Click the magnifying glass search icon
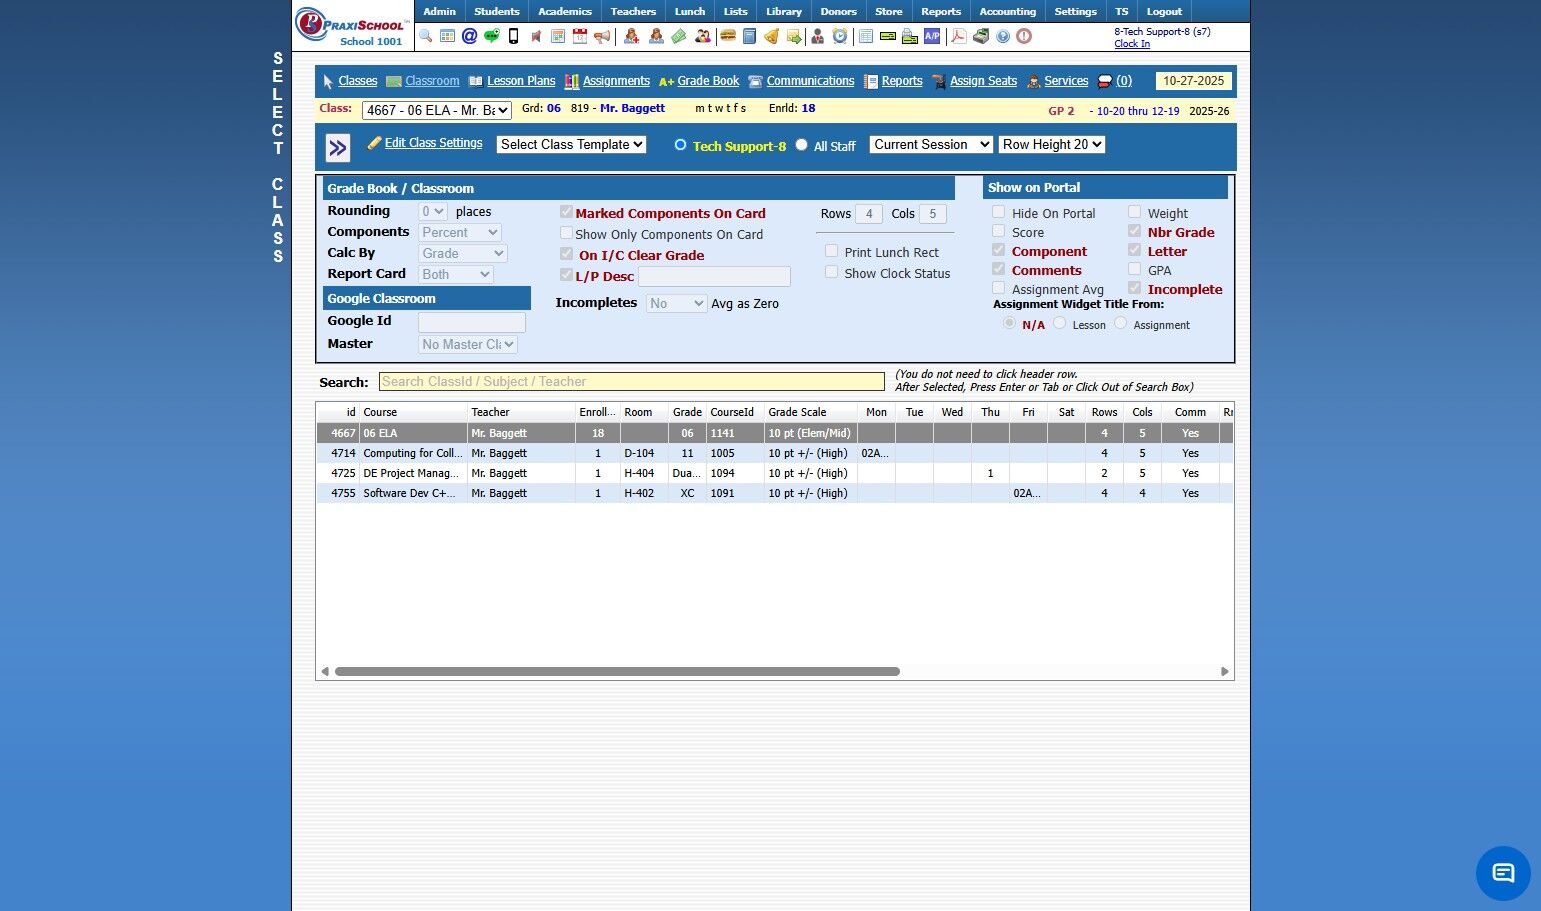Viewport: 1541px width, 911px height. (426, 36)
